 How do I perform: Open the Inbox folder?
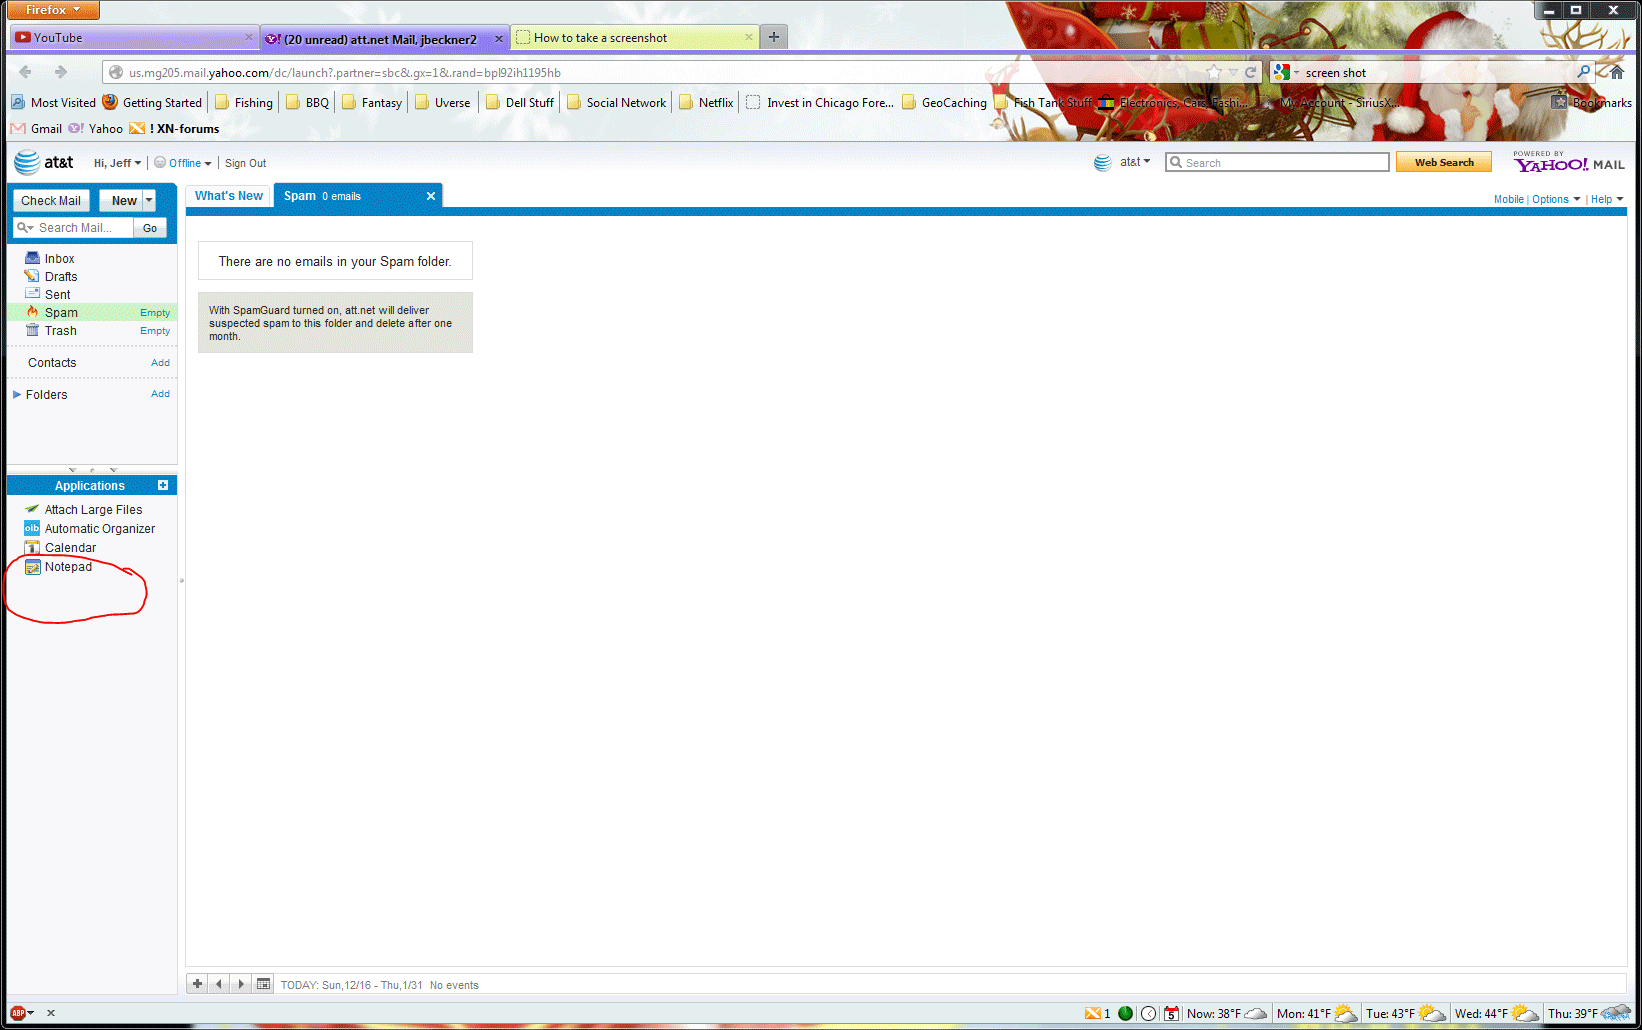pyautogui.click(x=59, y=259)
